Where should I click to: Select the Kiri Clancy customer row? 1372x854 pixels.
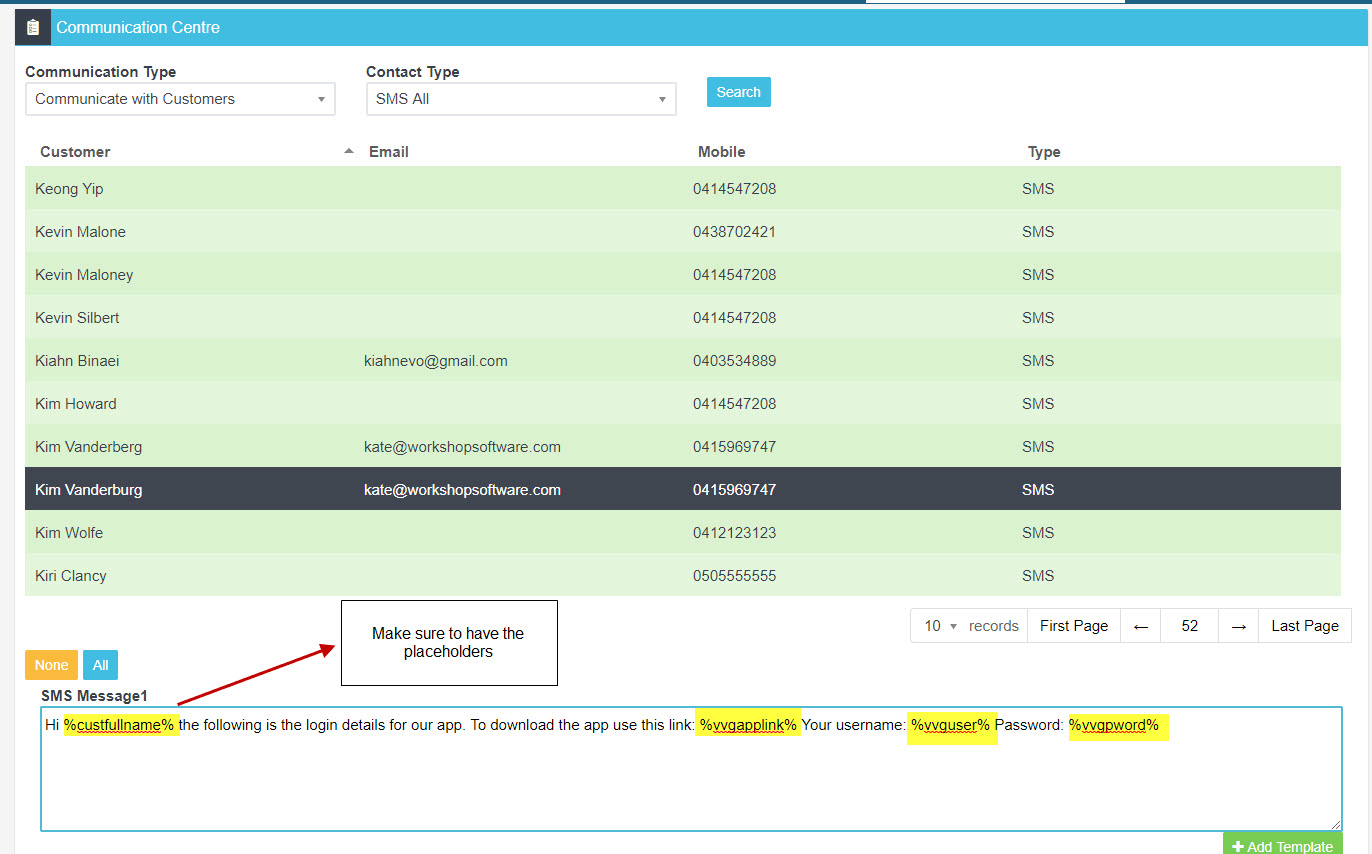[683, 575]
